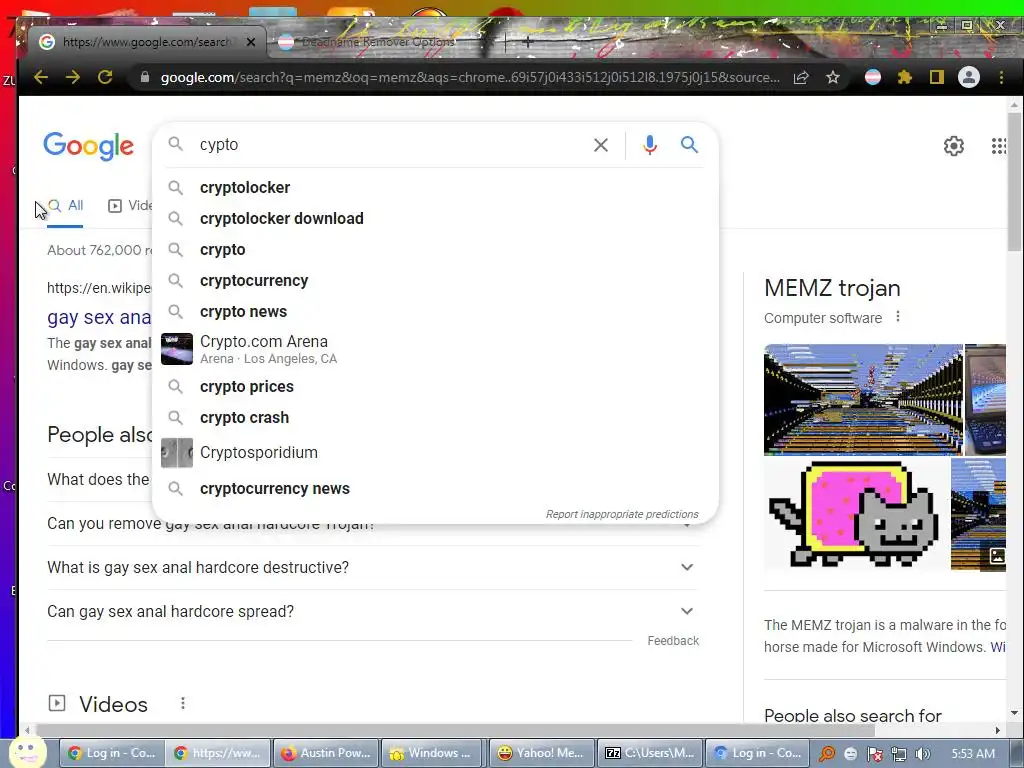
Task: Open Chrome's three-dot menu
Action: 1001,77
